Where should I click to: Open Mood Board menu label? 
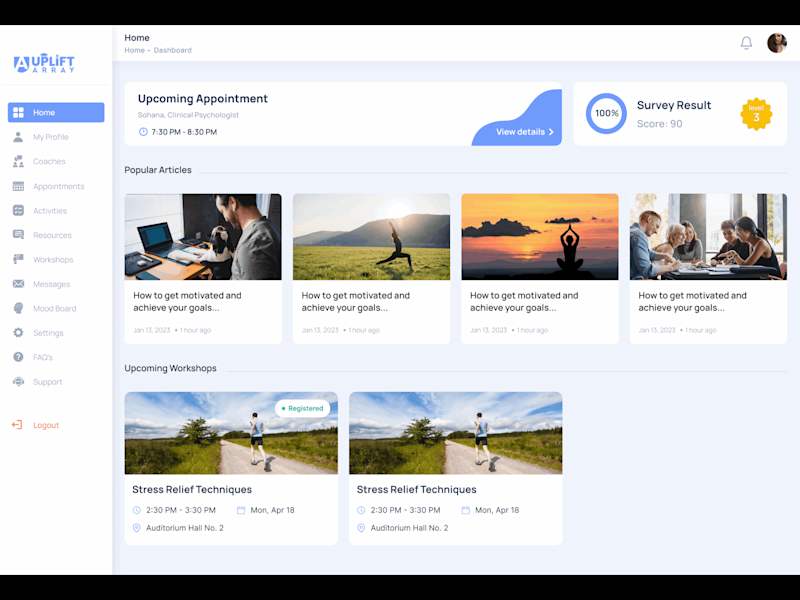pos(55,309)
